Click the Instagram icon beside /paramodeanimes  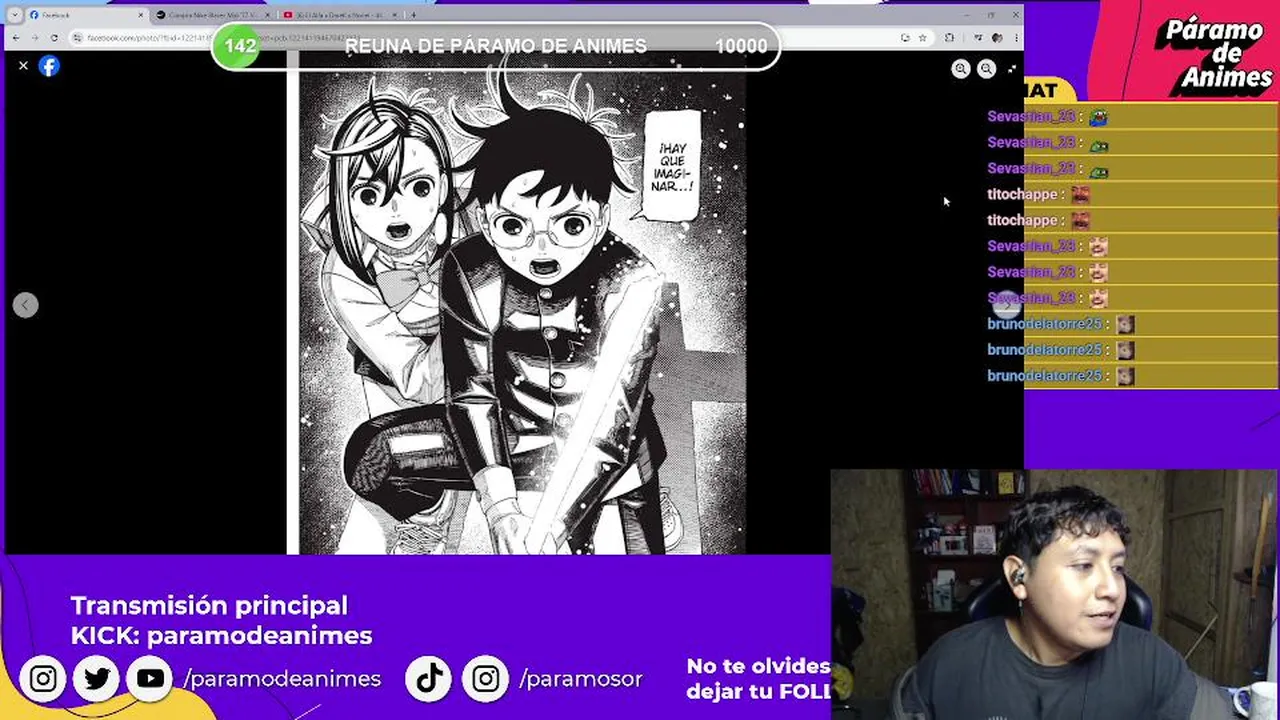pyautogui.click(x=43, y=679)
